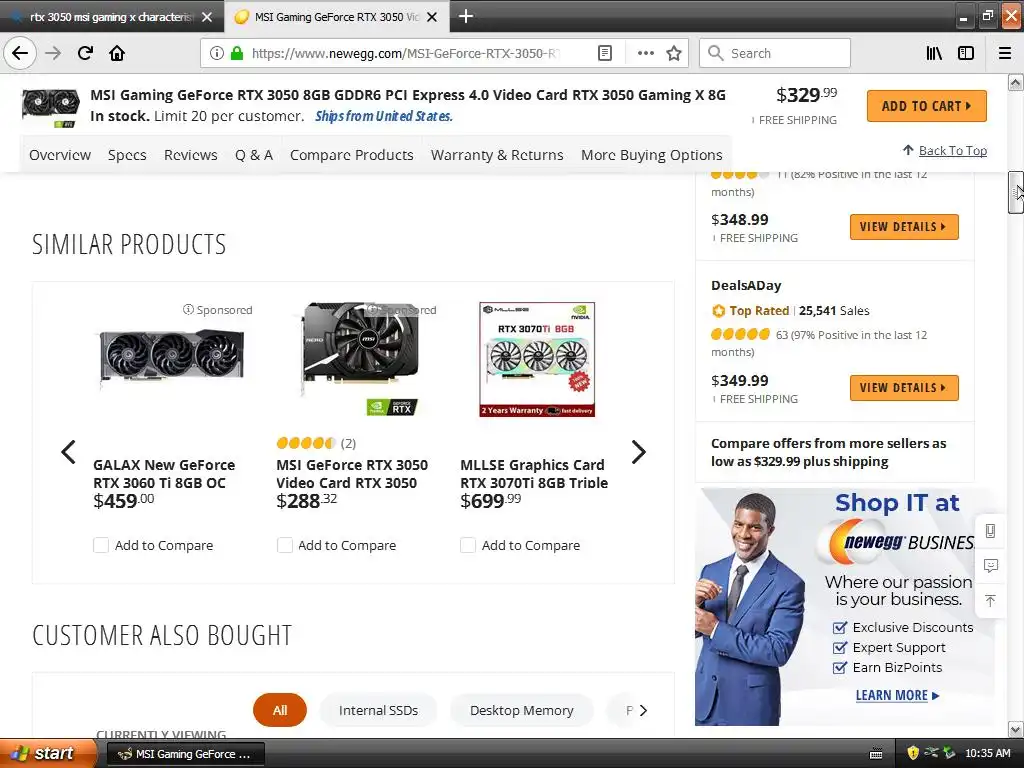1024x768 pixels.
Task: Open the Compare Products tab
Action: 351,155
